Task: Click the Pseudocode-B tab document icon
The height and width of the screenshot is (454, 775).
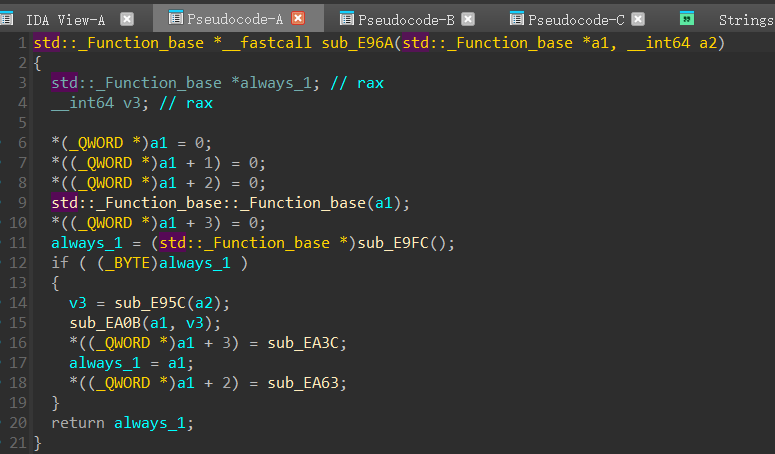Action: tap(346, 19)
